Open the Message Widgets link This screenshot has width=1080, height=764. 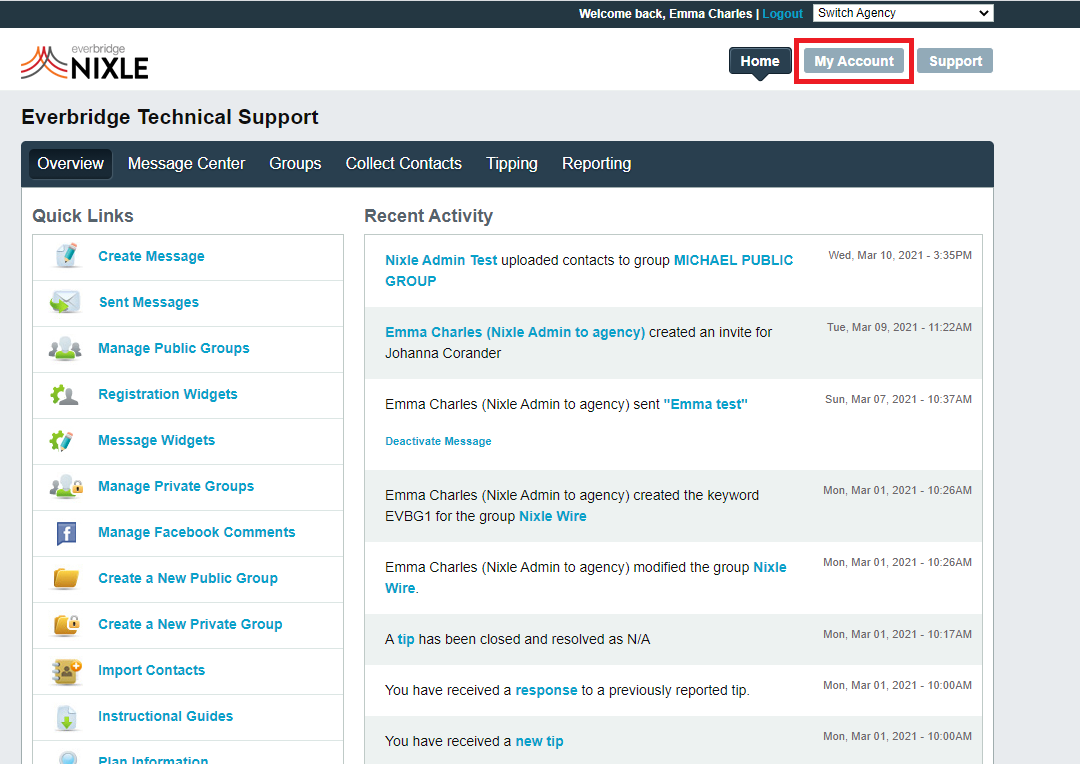click(156, 440)
